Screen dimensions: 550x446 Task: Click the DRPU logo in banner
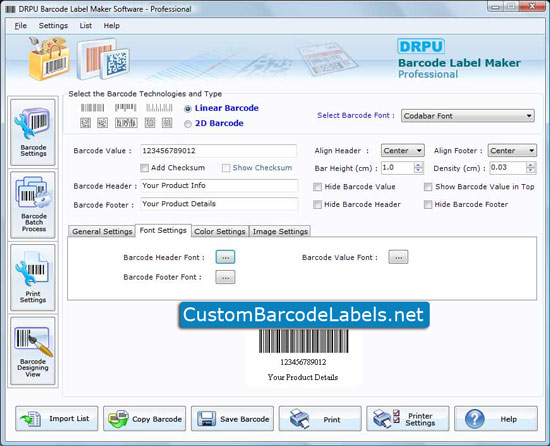(x=421, y=46)
